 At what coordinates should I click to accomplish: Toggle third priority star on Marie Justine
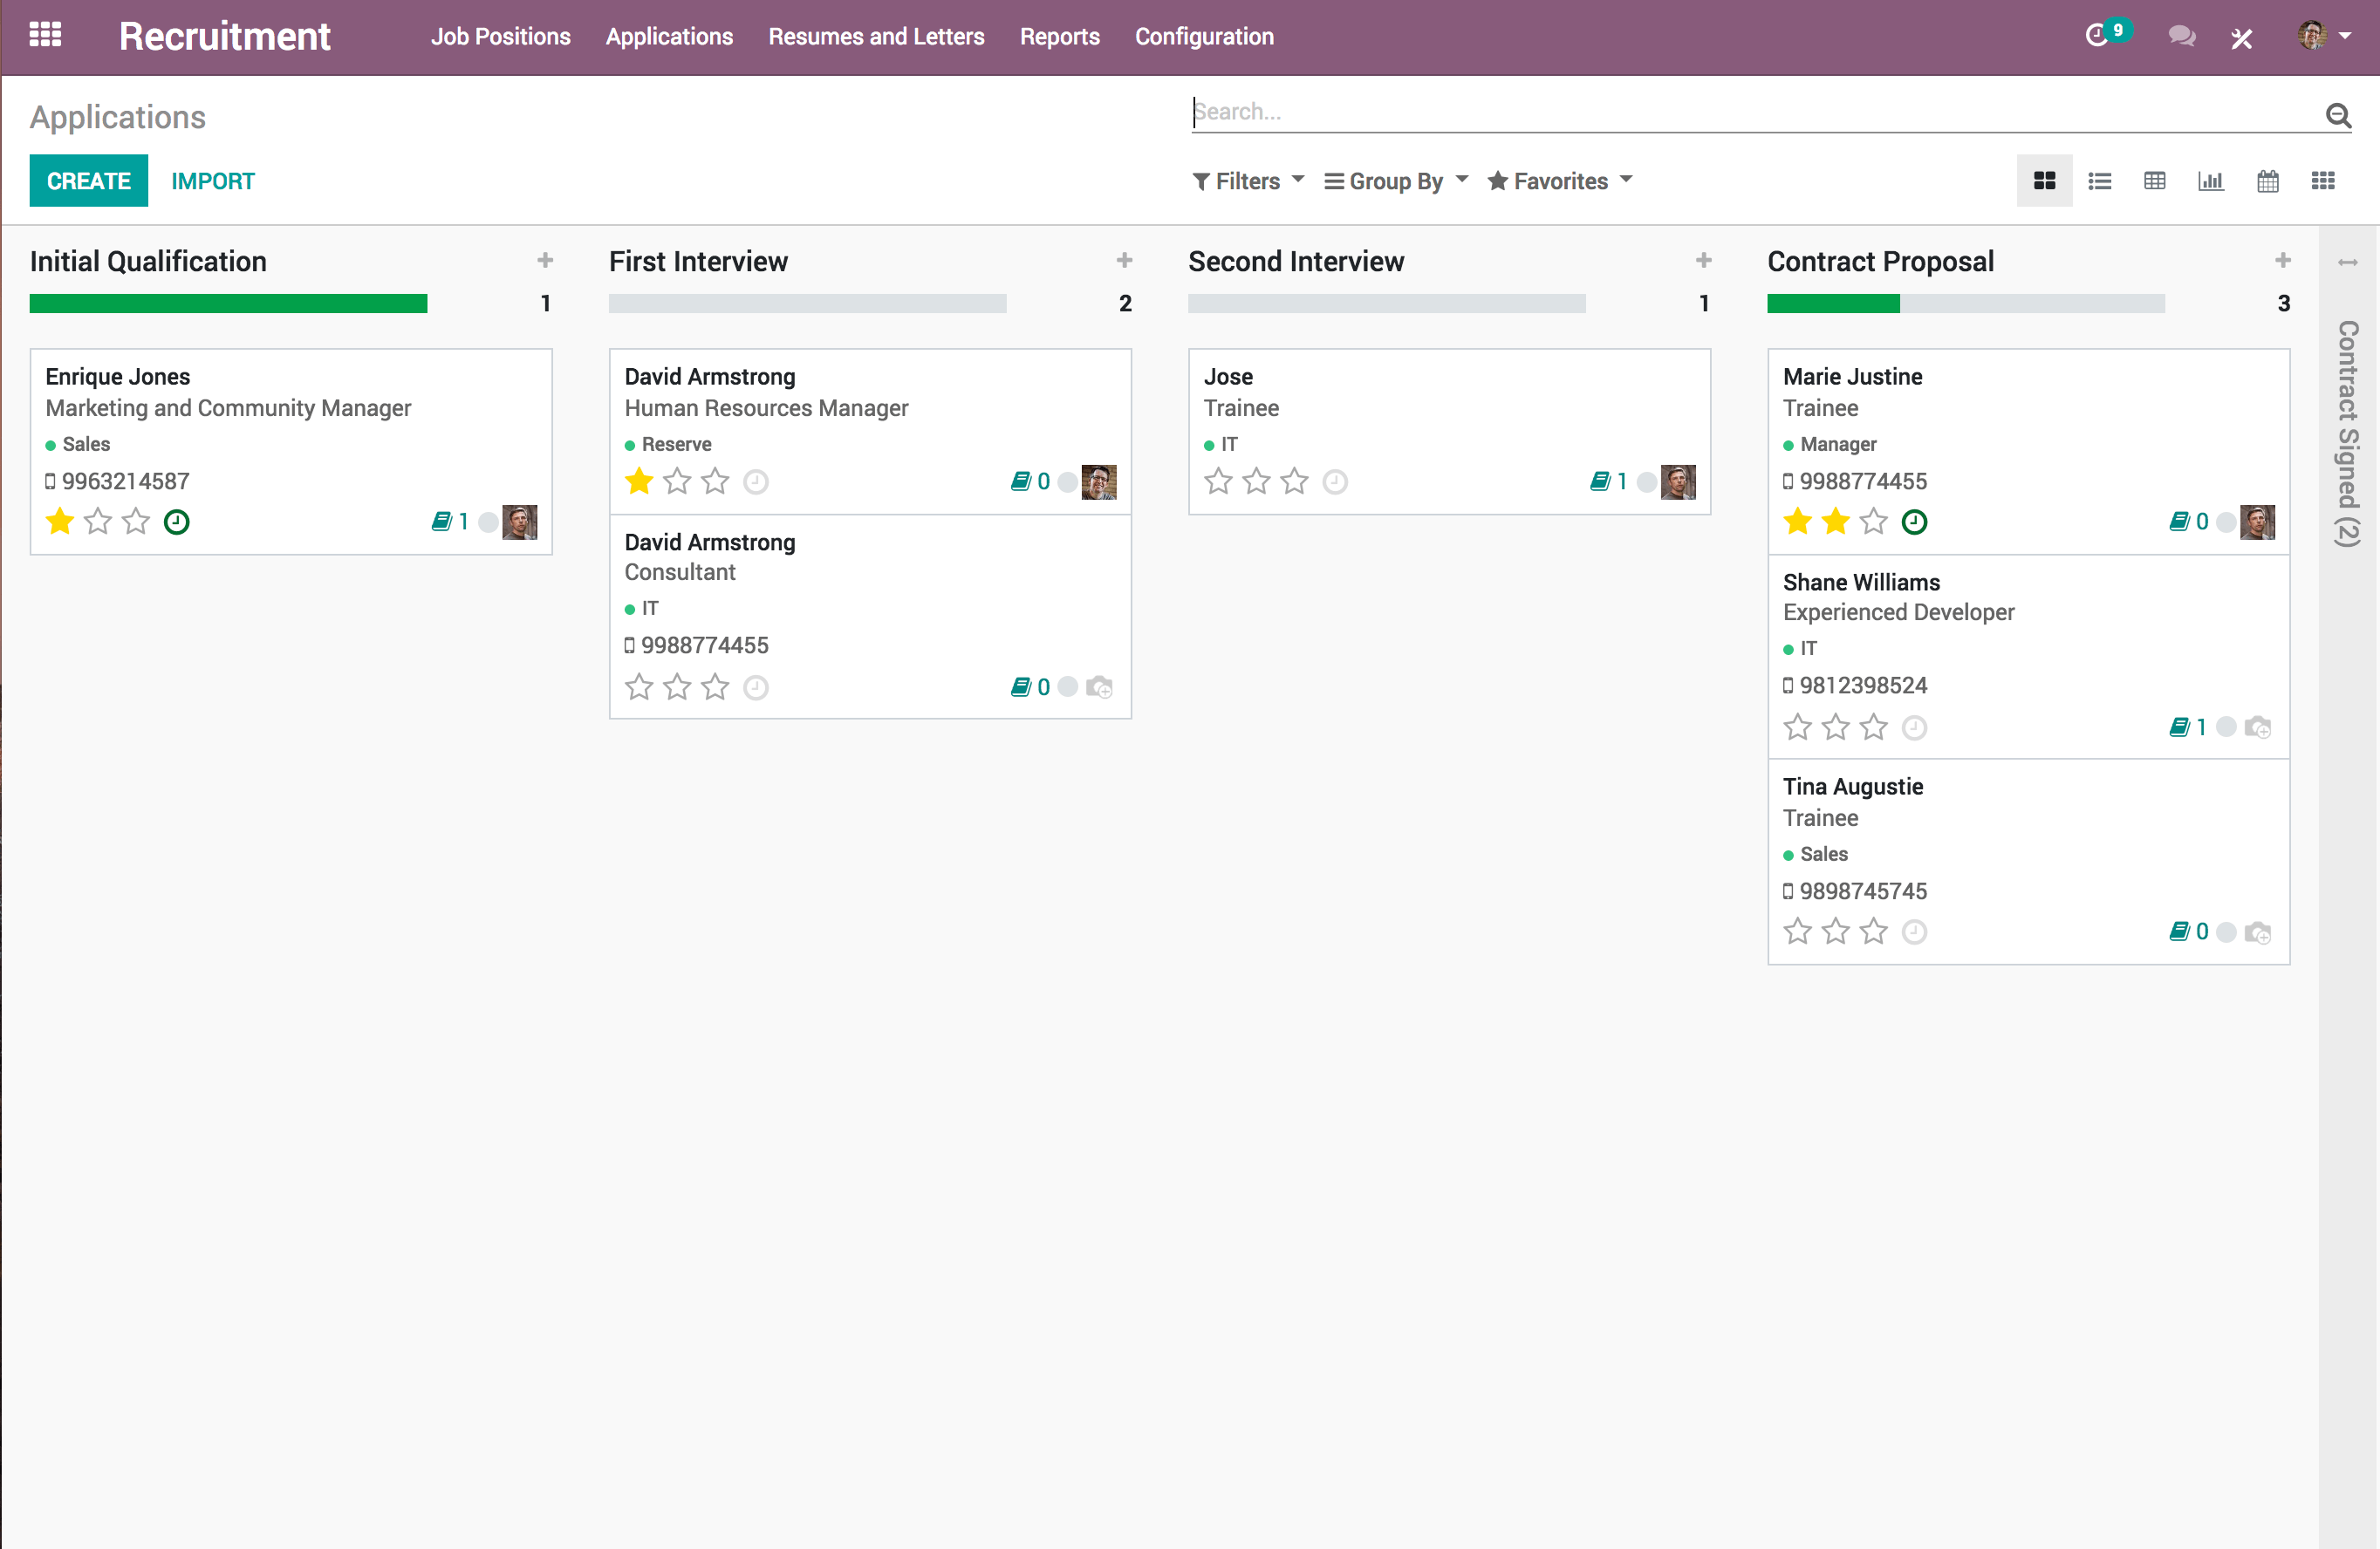click(1873, 522)
